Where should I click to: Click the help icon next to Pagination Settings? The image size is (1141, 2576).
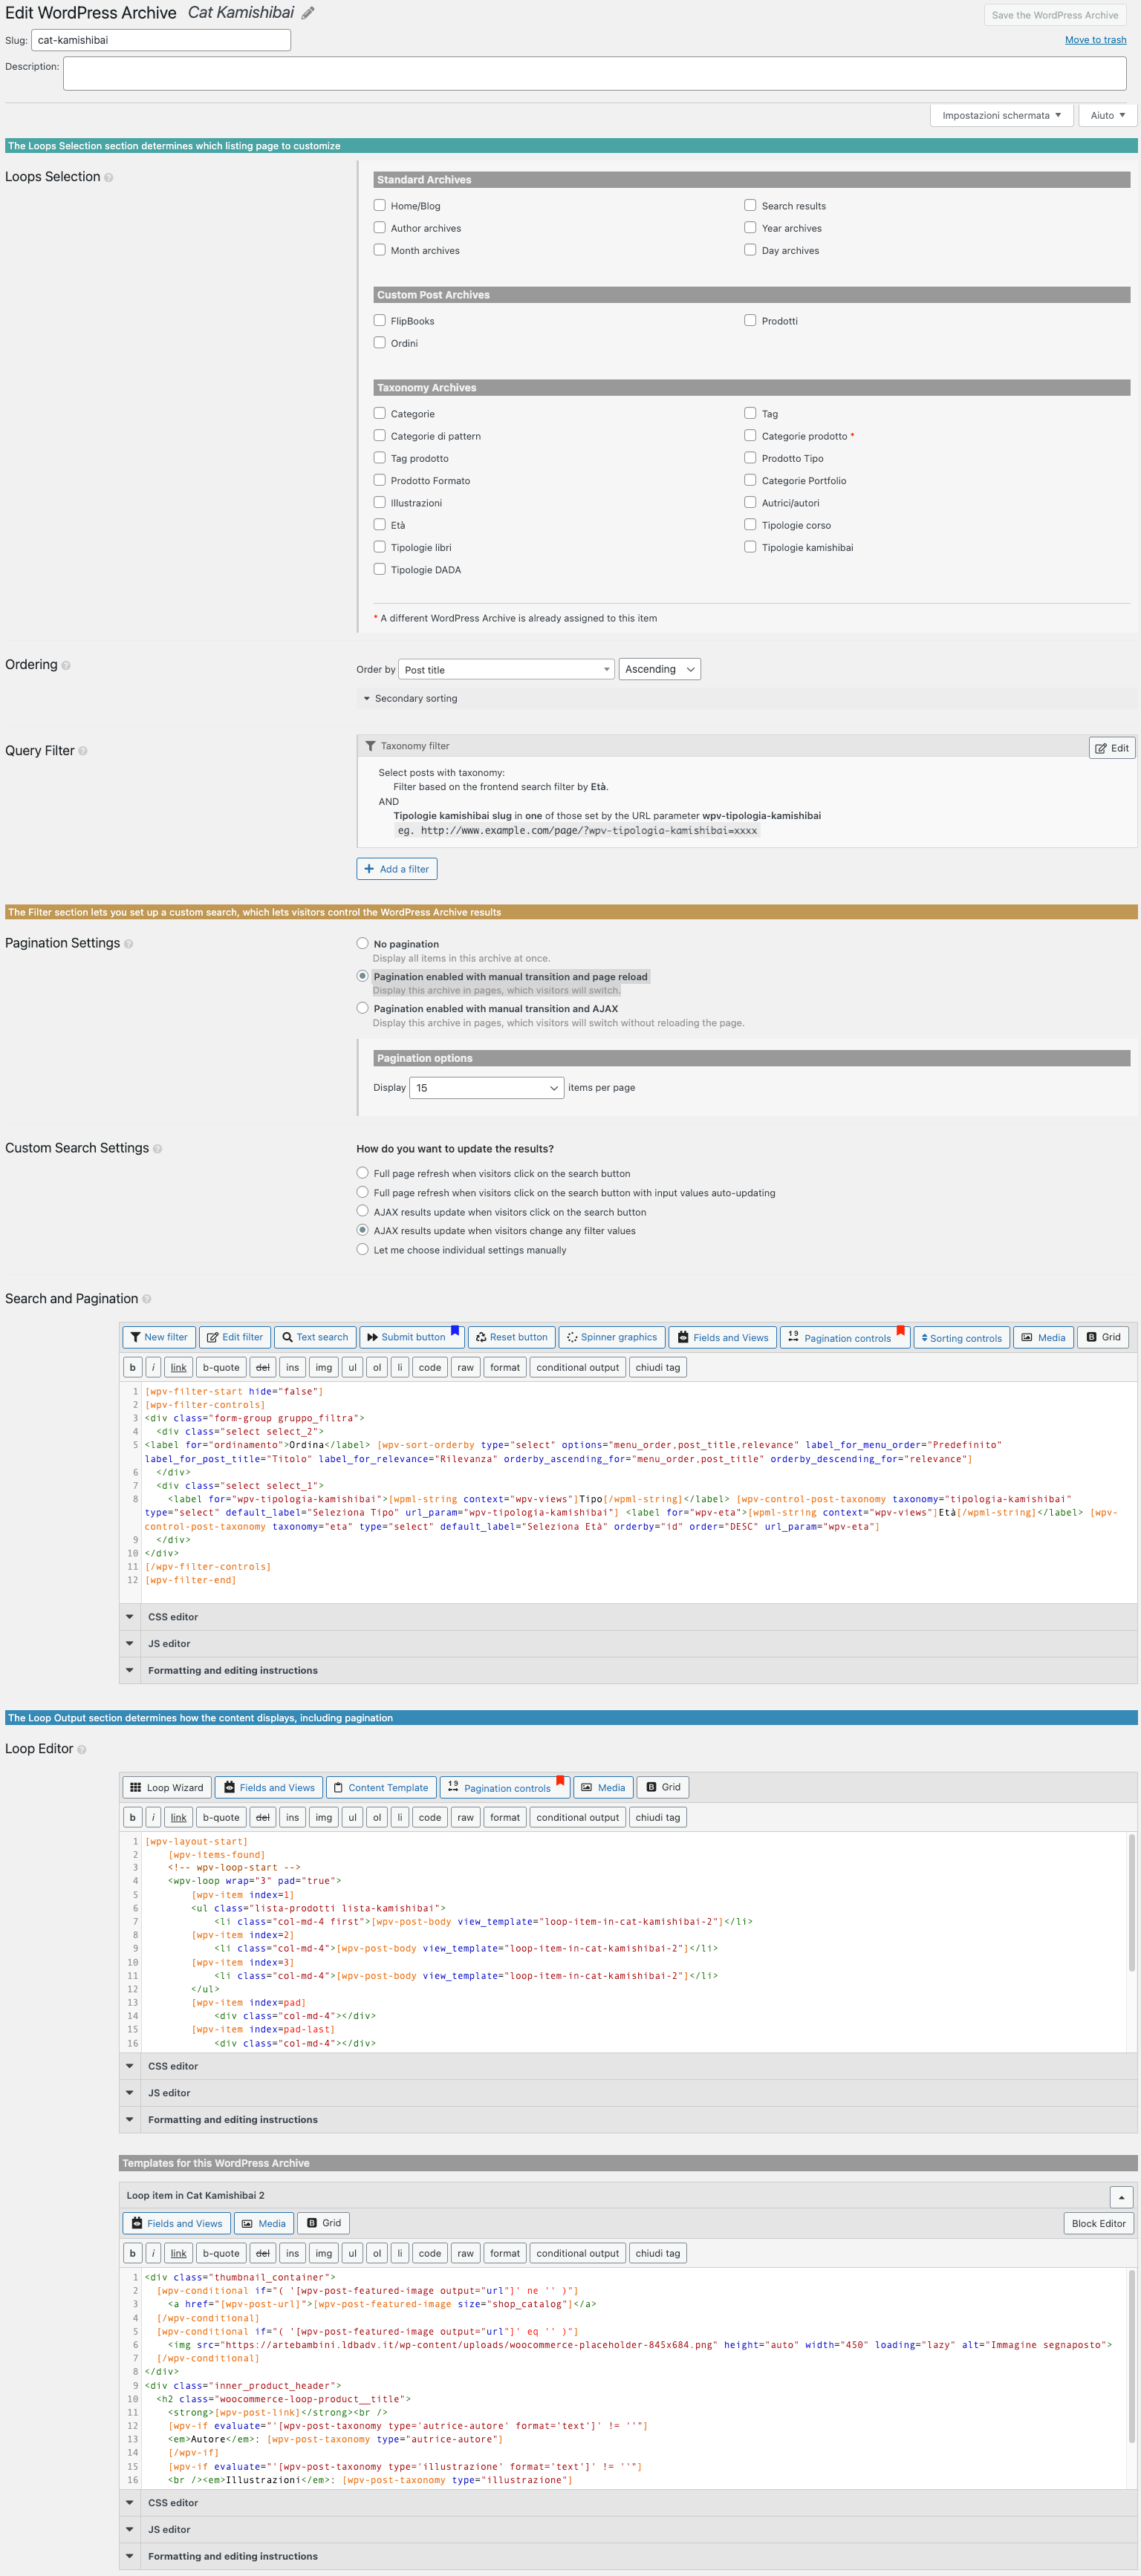(128, 944)
